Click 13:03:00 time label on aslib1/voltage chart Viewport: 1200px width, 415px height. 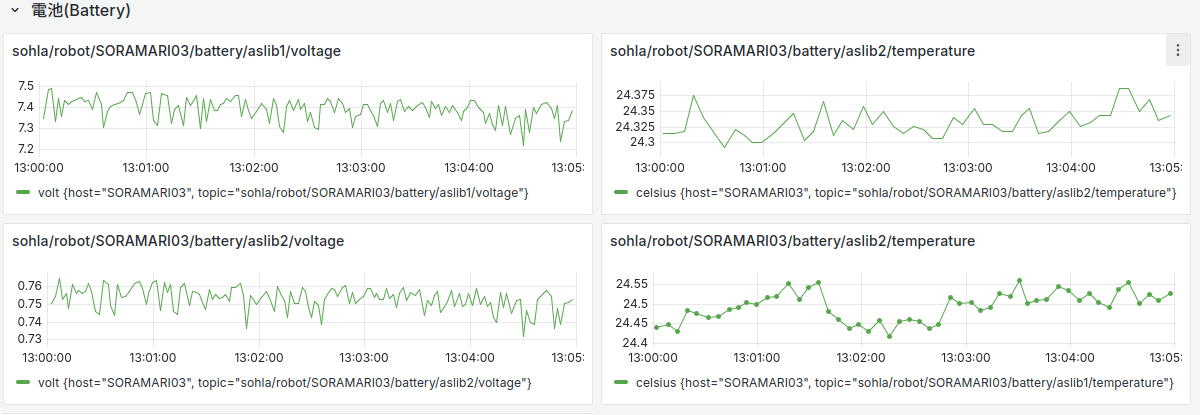360,167
